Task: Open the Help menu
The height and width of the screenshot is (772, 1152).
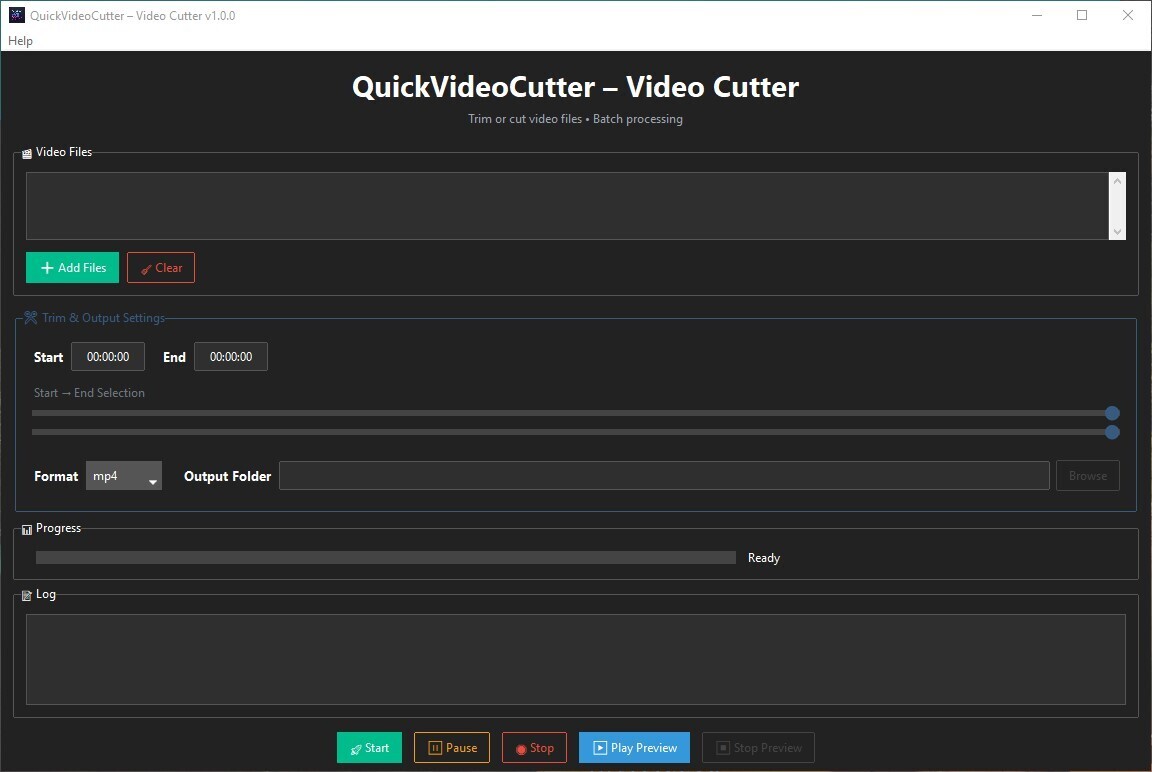Action: (x=20, y=40)
